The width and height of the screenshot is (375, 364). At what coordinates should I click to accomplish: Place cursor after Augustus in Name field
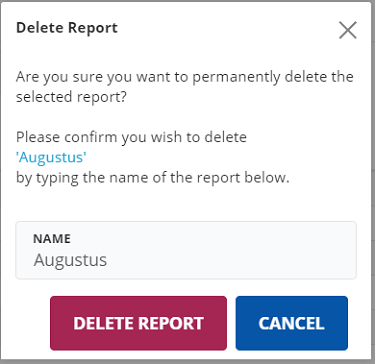pyautogui.click(x=108, y=260)
